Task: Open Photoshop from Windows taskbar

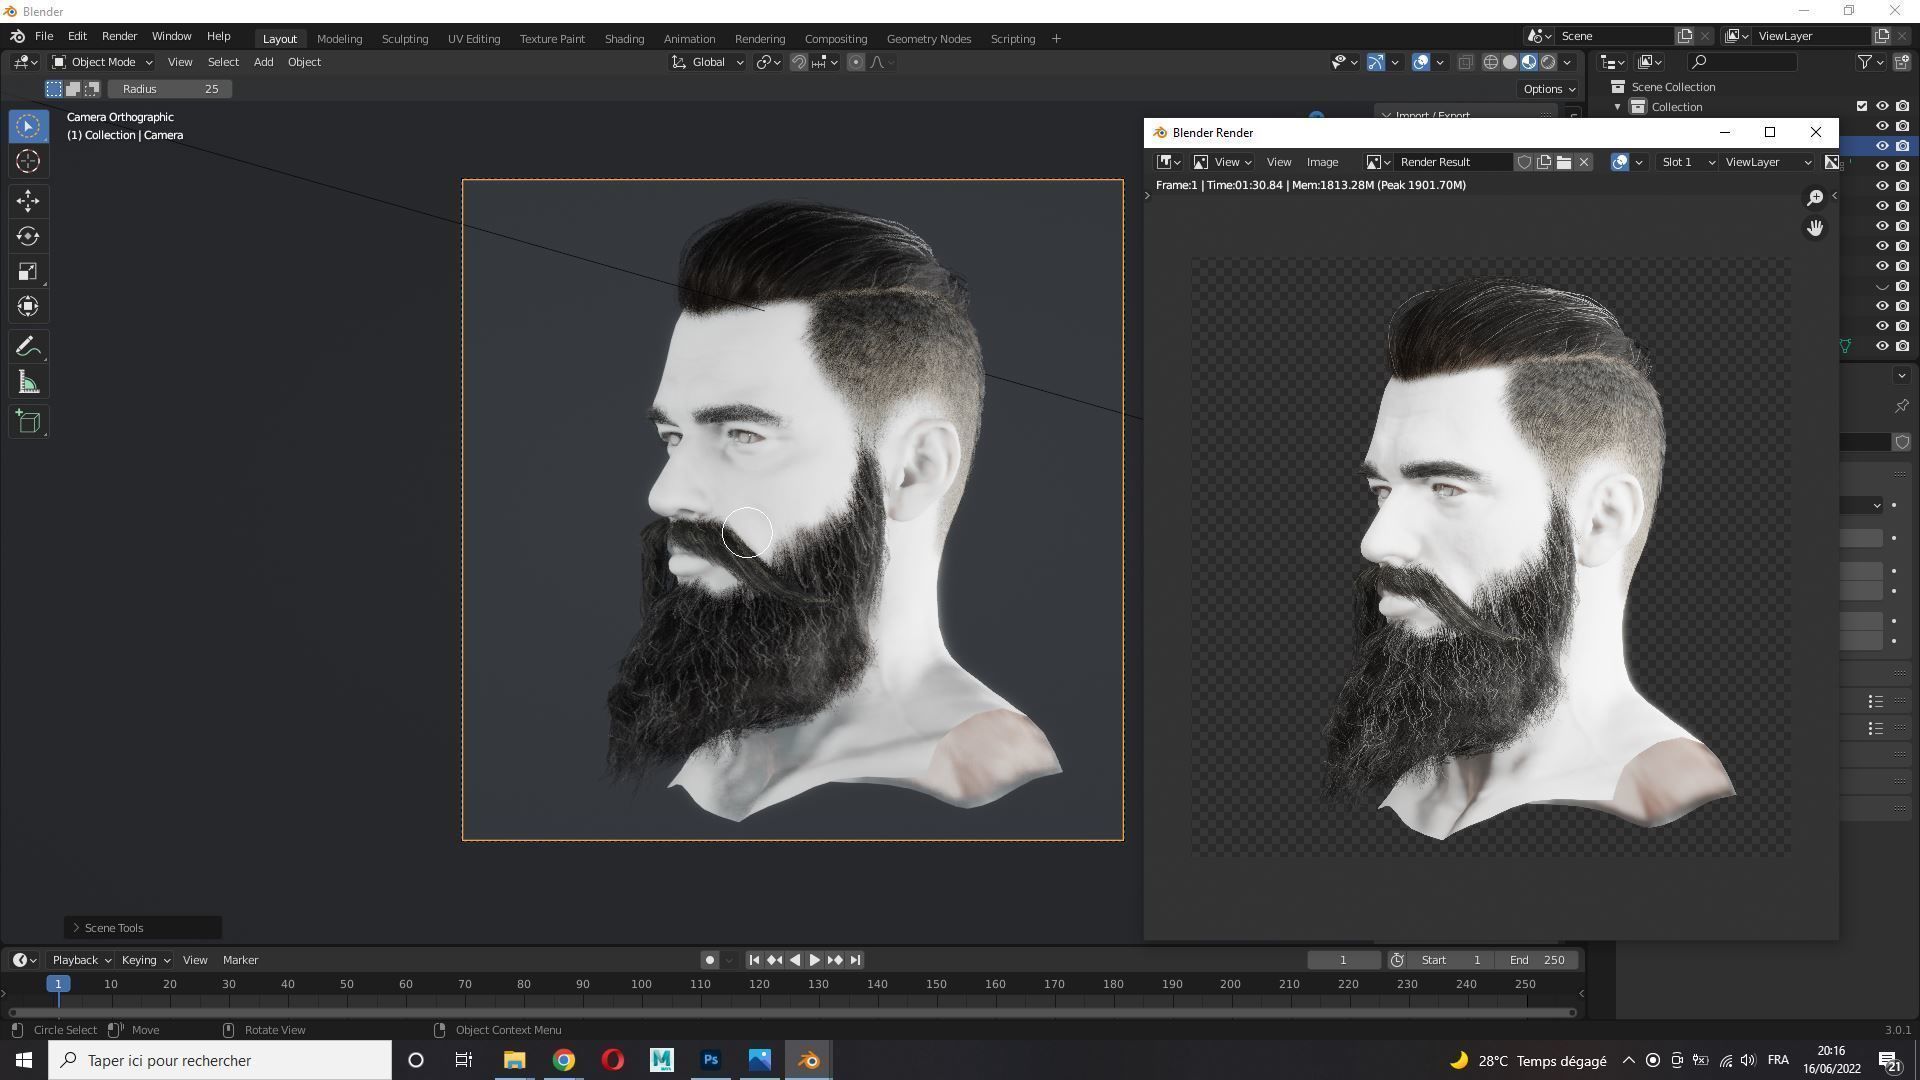Action: click(x=711, y=1060)
